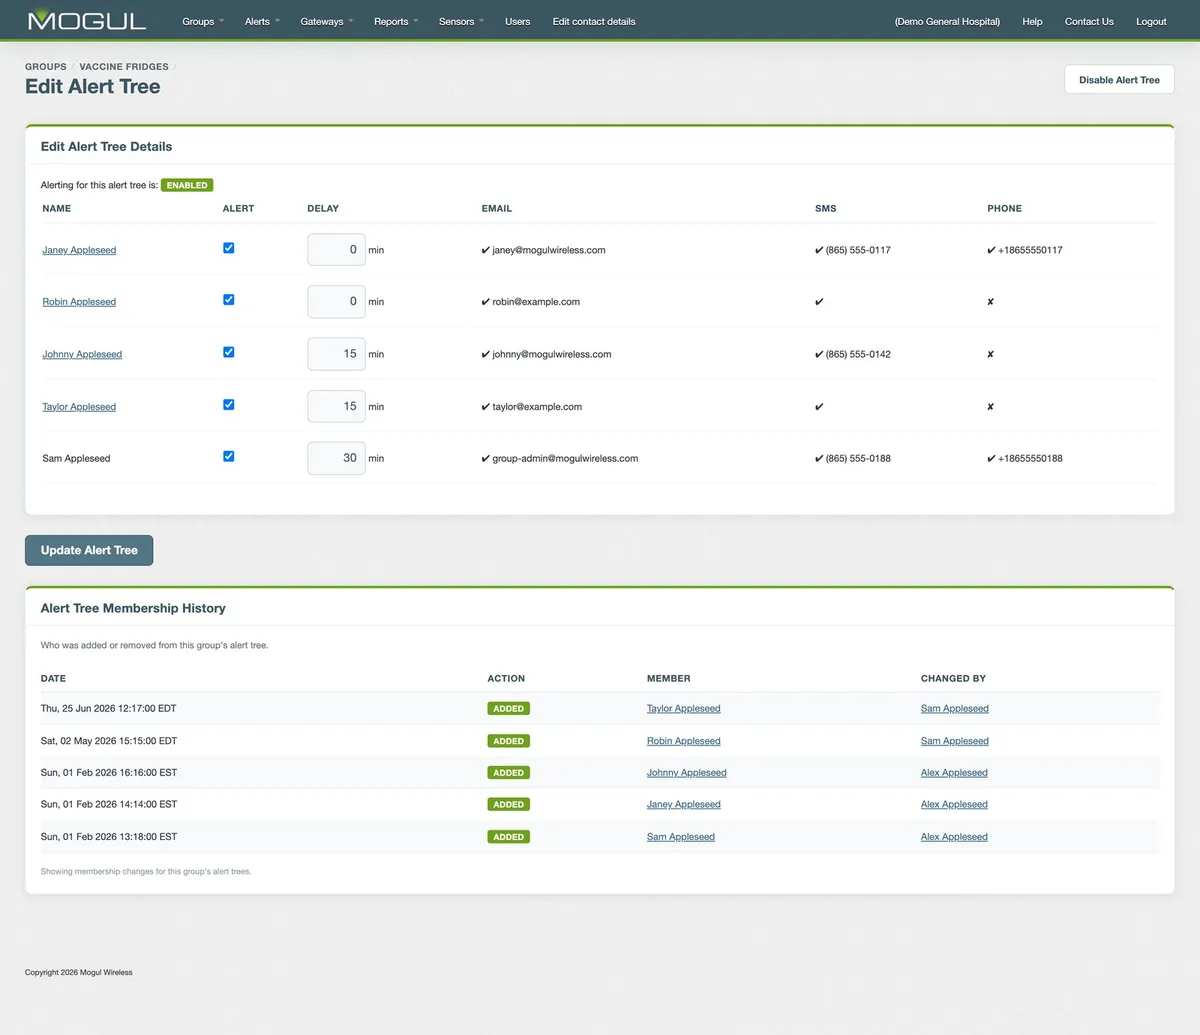This screenshot has width=1200, height=1035.
Task: Open Taylor Appleseed link in the alert tree
Action: 79,407
